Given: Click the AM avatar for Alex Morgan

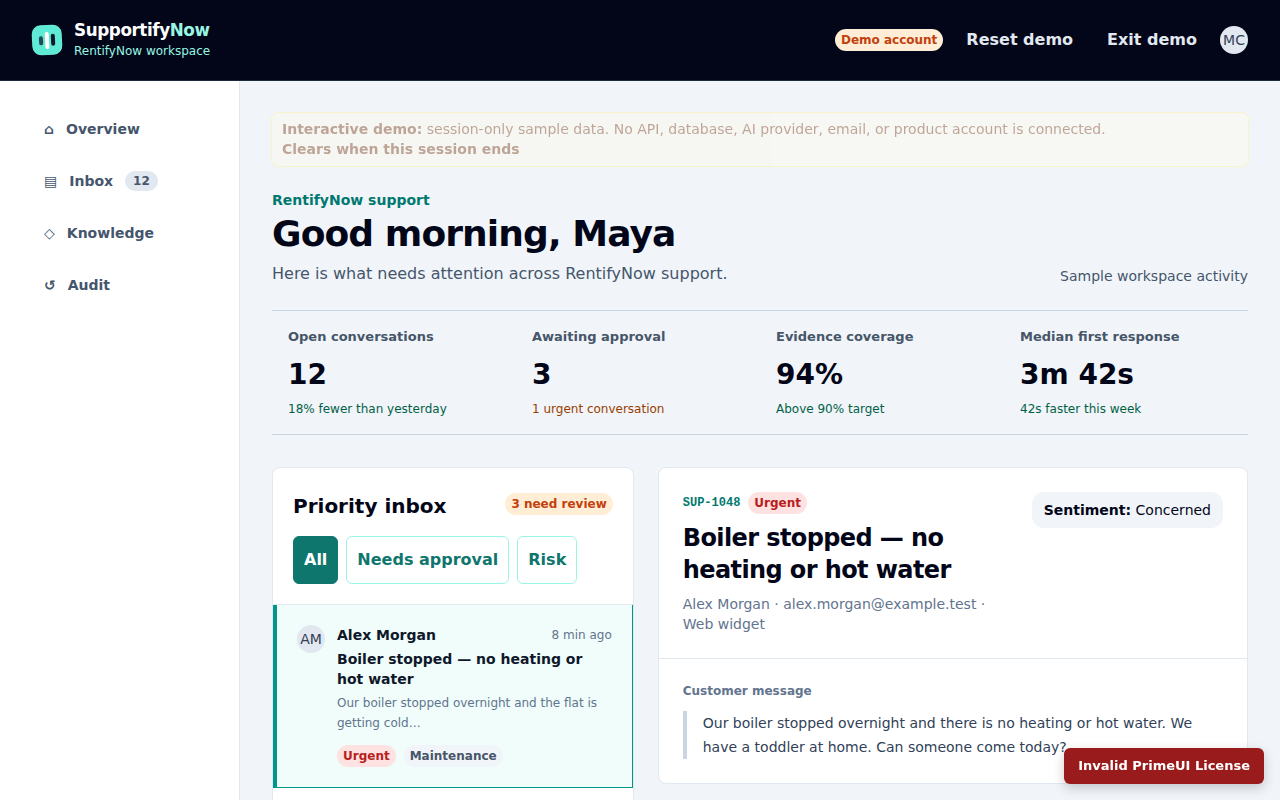Looking at the screenshot, I should coord(311,639).
